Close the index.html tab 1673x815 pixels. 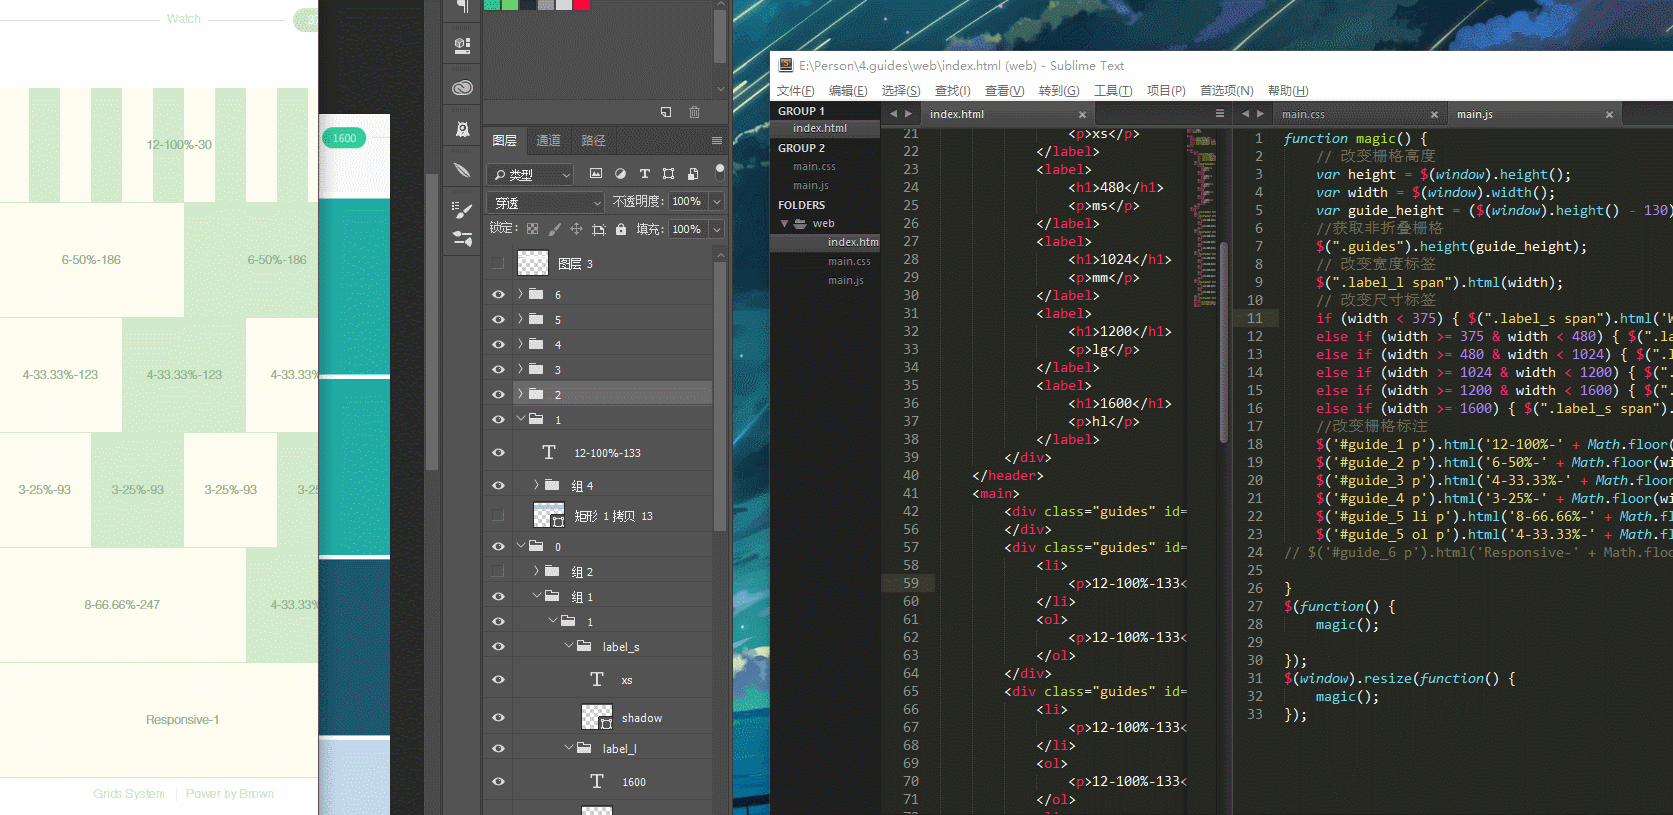(x=1082, y=115)
